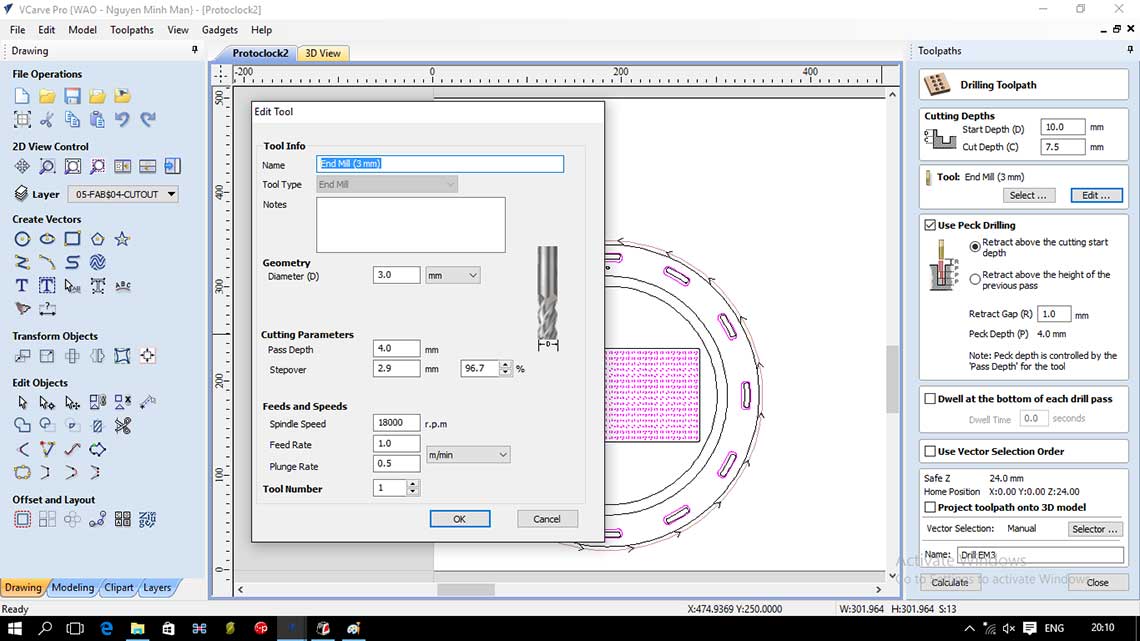Click Cancel in Edit Tool dialog

tap(547, 519)
